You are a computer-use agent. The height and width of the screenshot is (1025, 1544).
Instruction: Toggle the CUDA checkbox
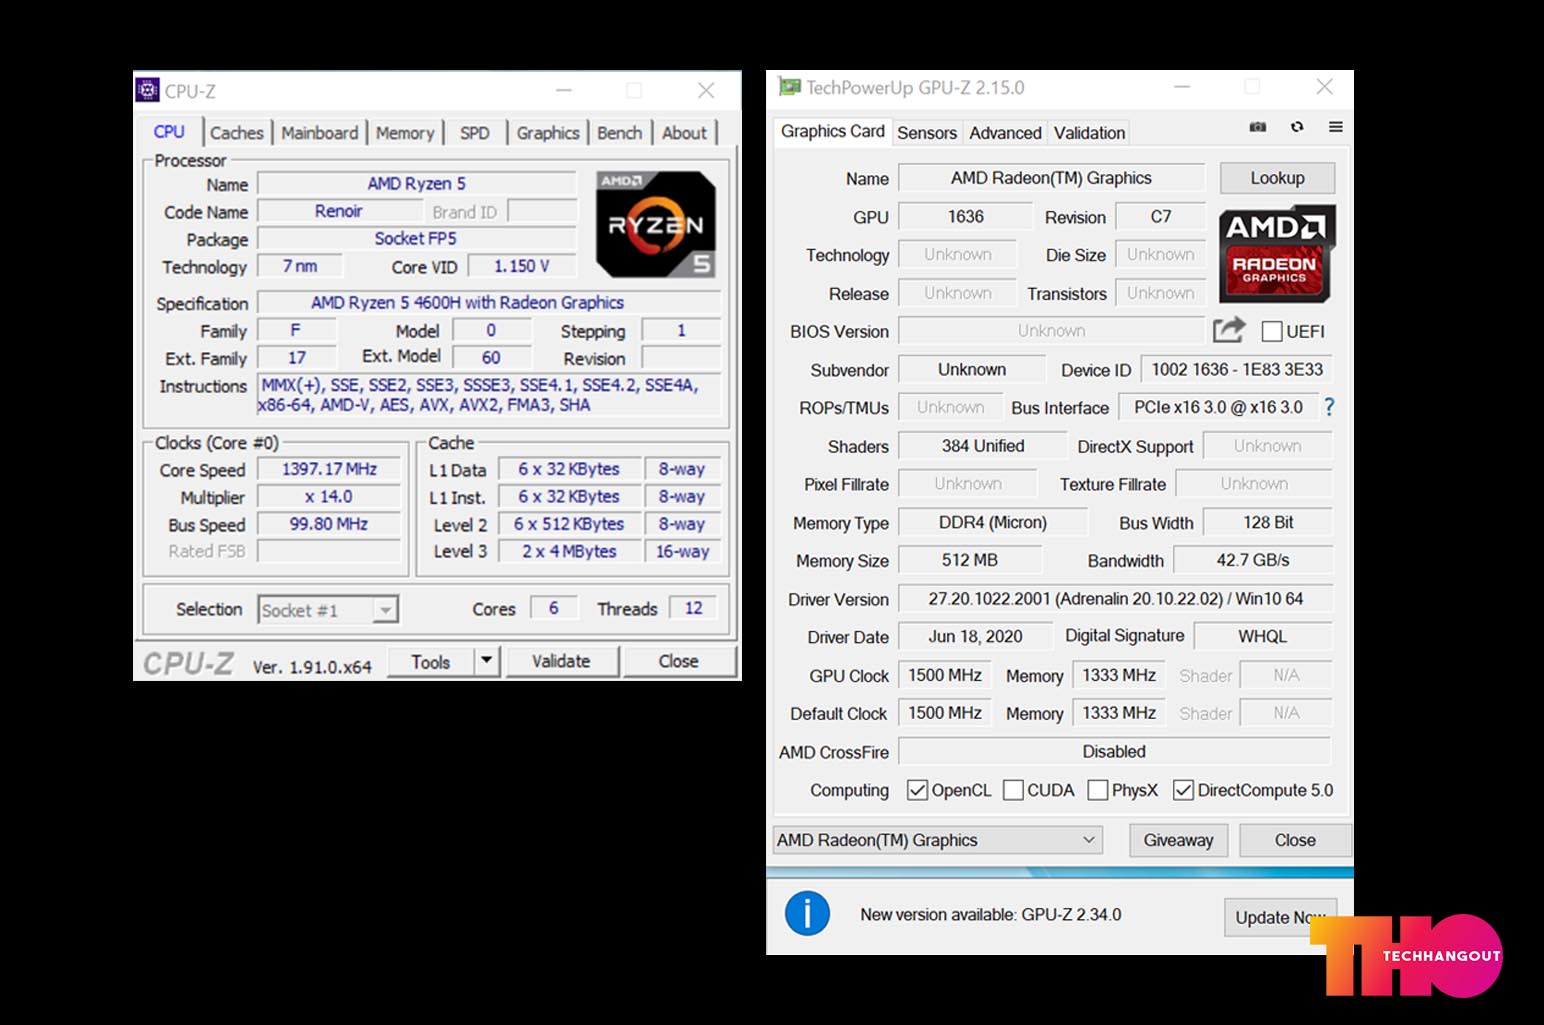1013,790
